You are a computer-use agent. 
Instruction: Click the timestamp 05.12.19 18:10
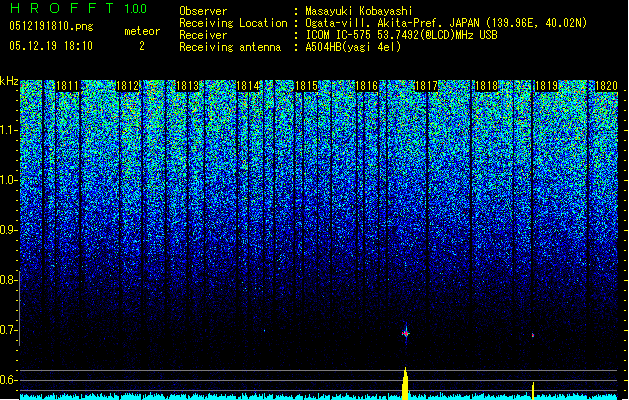[51, 46]
